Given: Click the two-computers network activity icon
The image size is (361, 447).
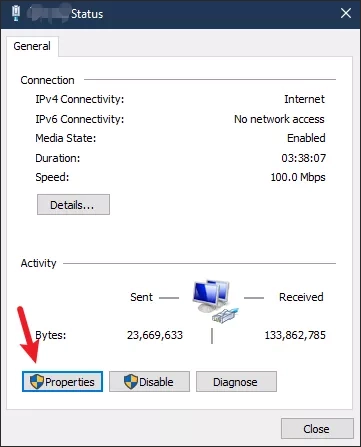Looking at the screenshot, I should (x=215, y=301).
